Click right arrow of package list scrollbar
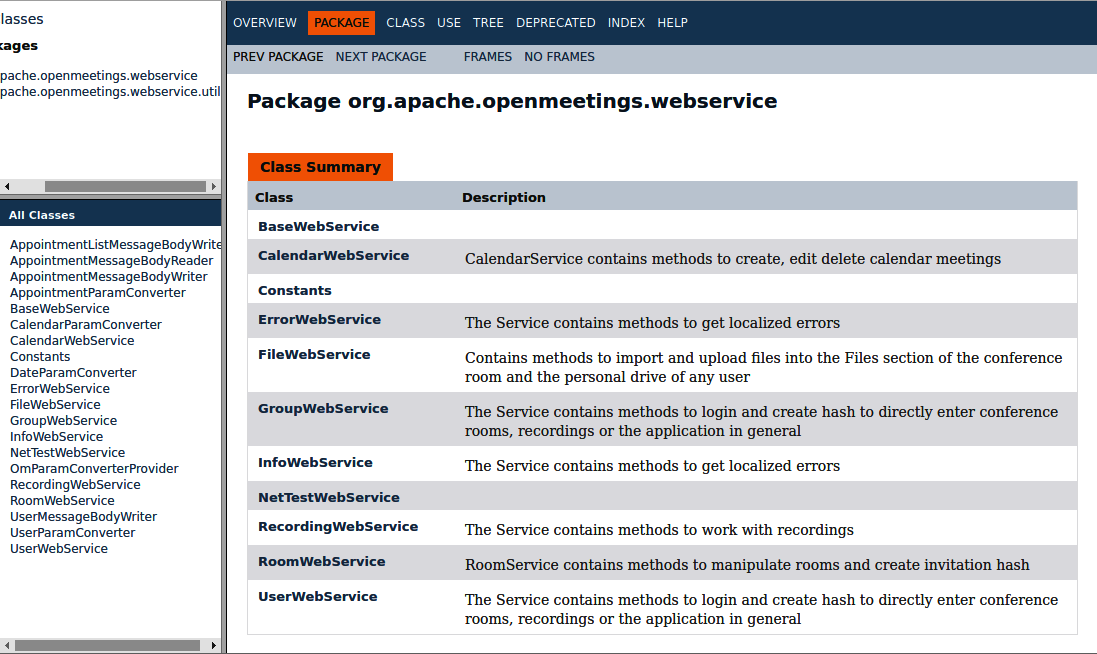The height and width of the screenshot is (654, 1097). pos(213,186)
